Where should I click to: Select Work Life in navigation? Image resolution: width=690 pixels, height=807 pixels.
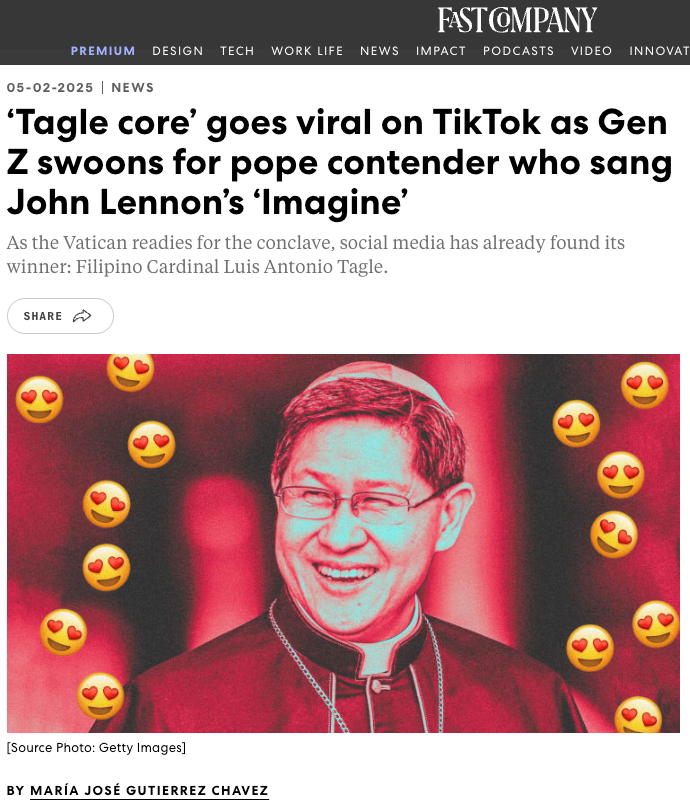coord(307,51)
